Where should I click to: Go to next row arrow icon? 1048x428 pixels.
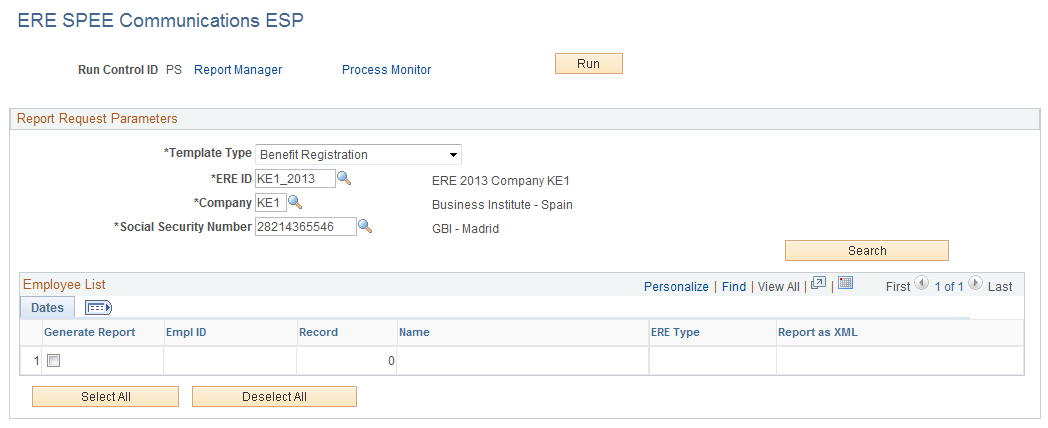pyautogui.click(x=975, y=284)
